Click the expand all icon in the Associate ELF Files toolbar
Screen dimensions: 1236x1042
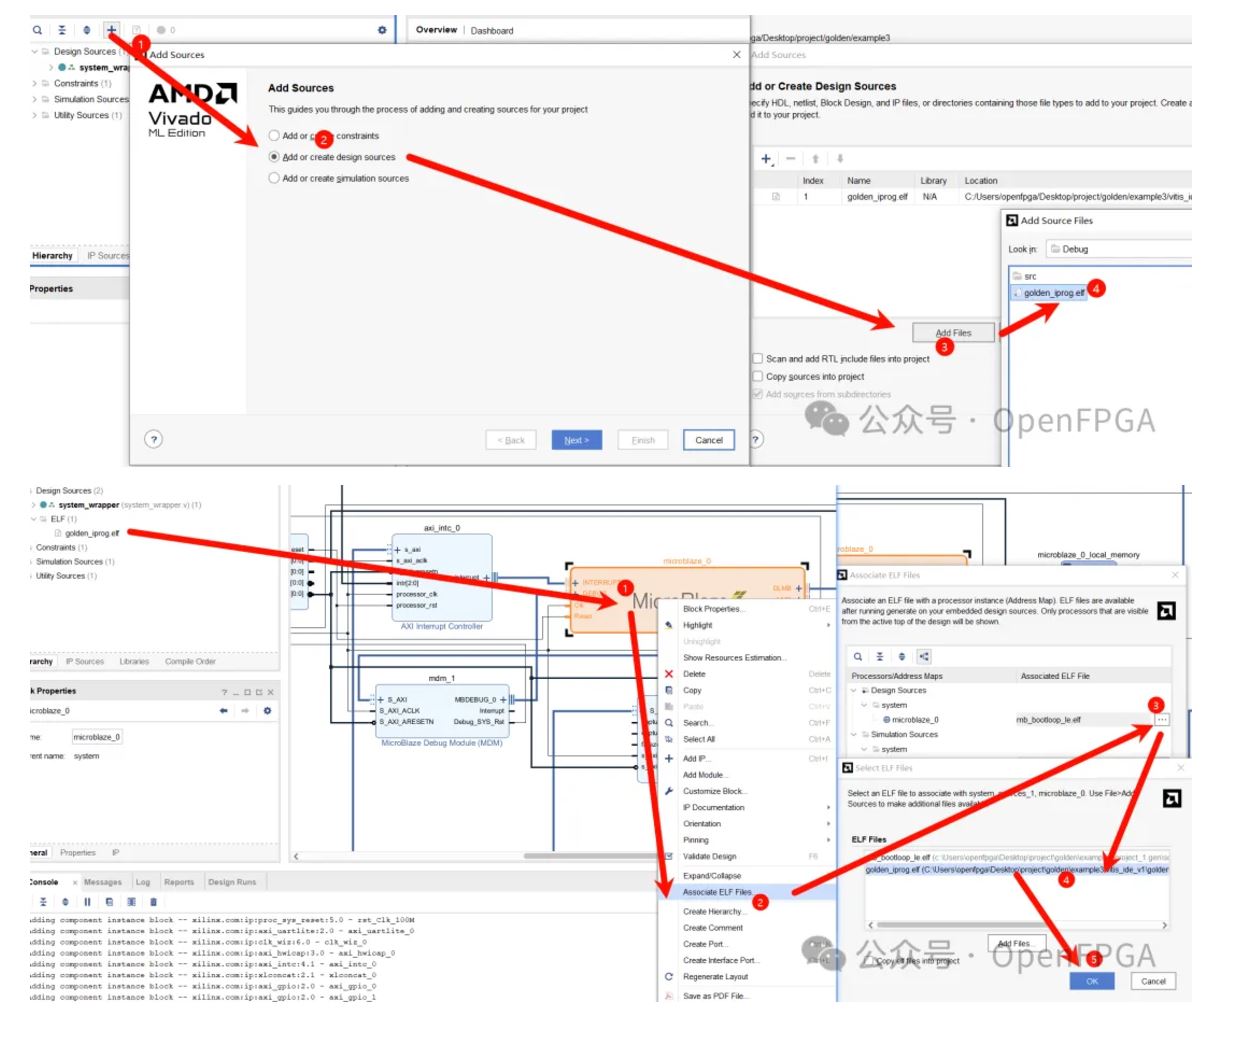pos(901,656)
